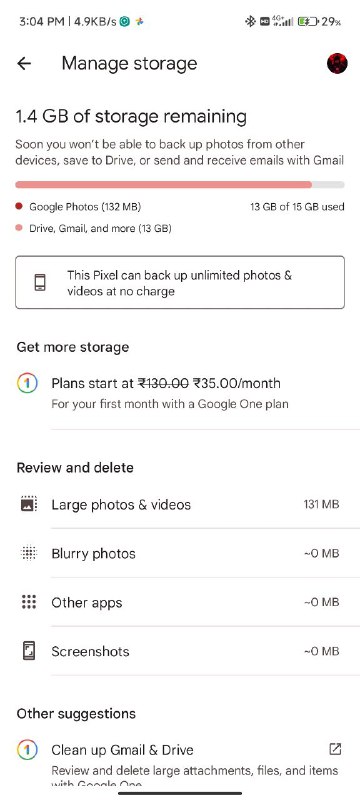This screenshot has width=360, height=800.
Task: Tap Pixel unlimited photos backup card
Action: tap(180, 283)
